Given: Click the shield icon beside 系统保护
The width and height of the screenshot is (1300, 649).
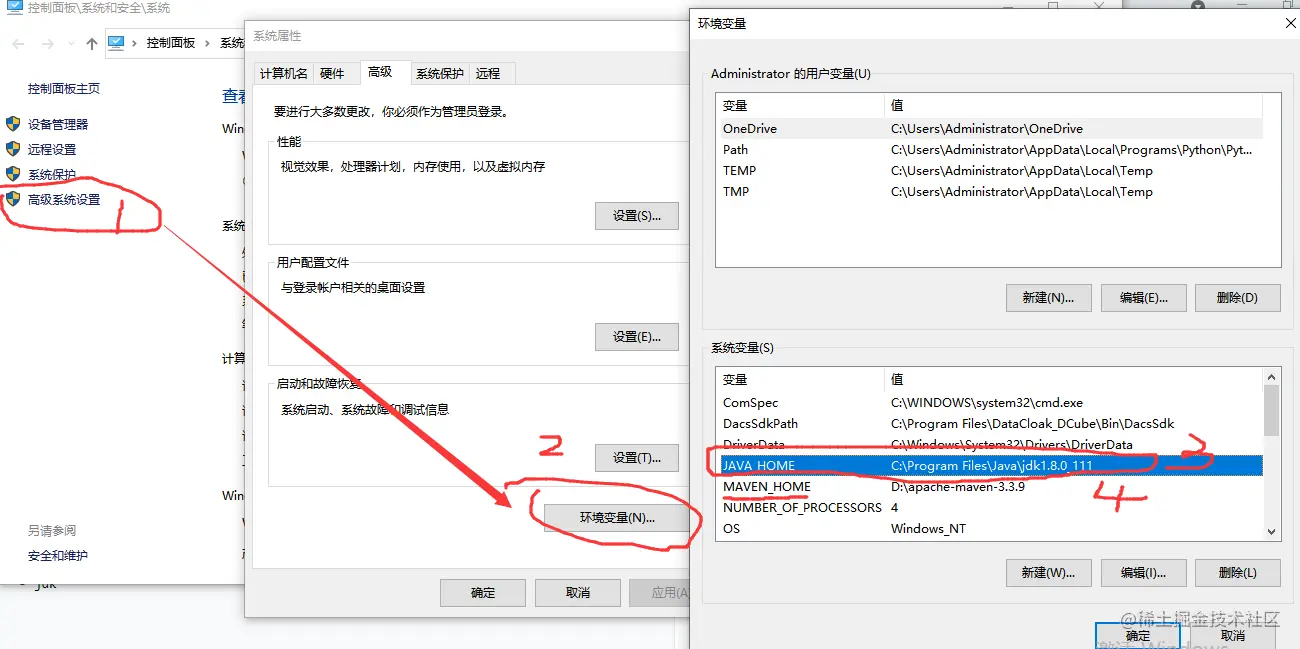Looking at the screenshot, I should pyautogui.click(x=12, y=172).
